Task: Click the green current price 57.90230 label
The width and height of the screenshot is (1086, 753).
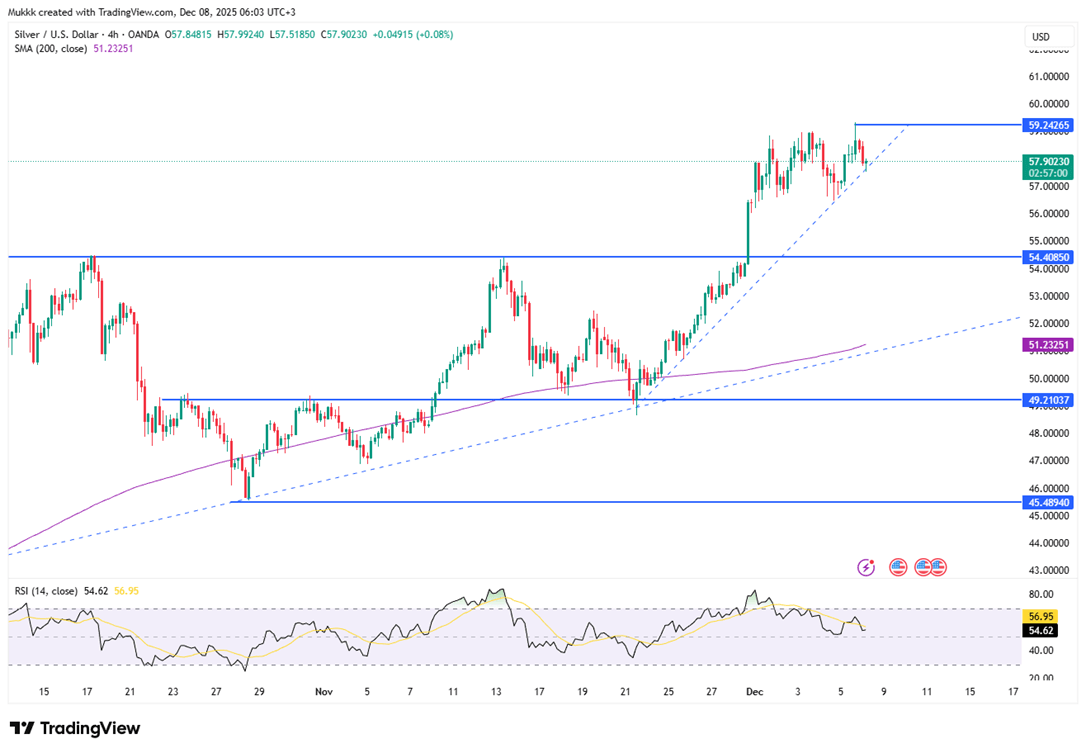Action: pyautogui.click(x=1049, y=161)
